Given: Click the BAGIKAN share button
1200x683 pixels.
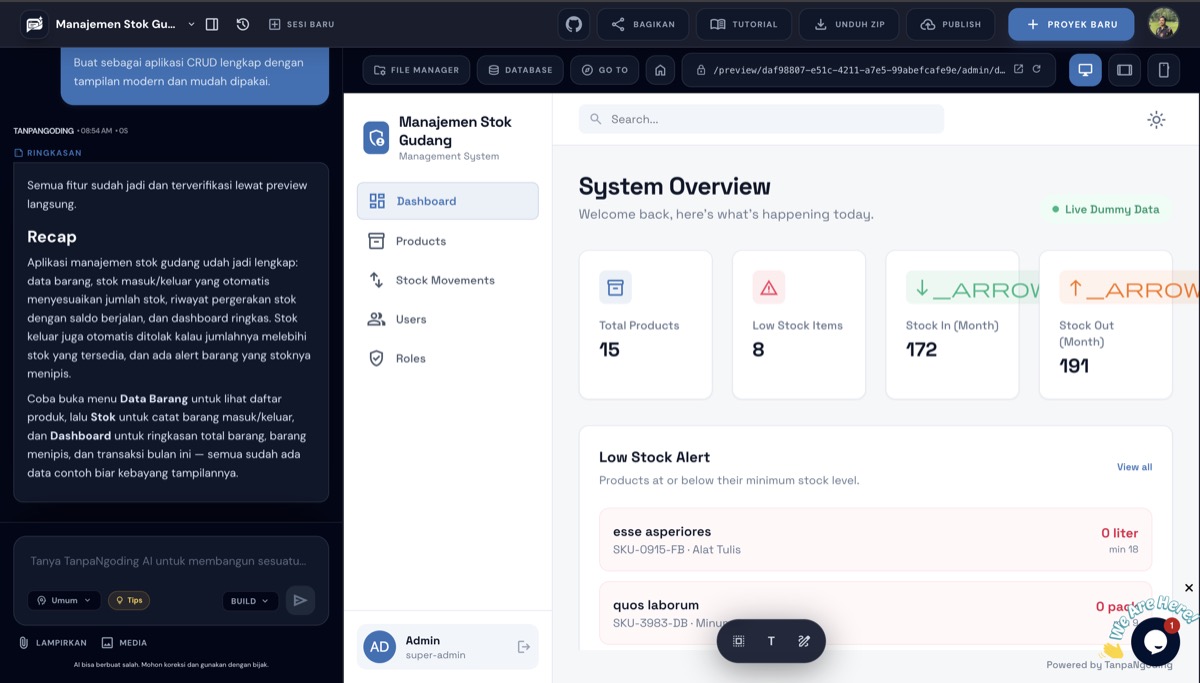Looking at the screenshot, I should point(643,24).
